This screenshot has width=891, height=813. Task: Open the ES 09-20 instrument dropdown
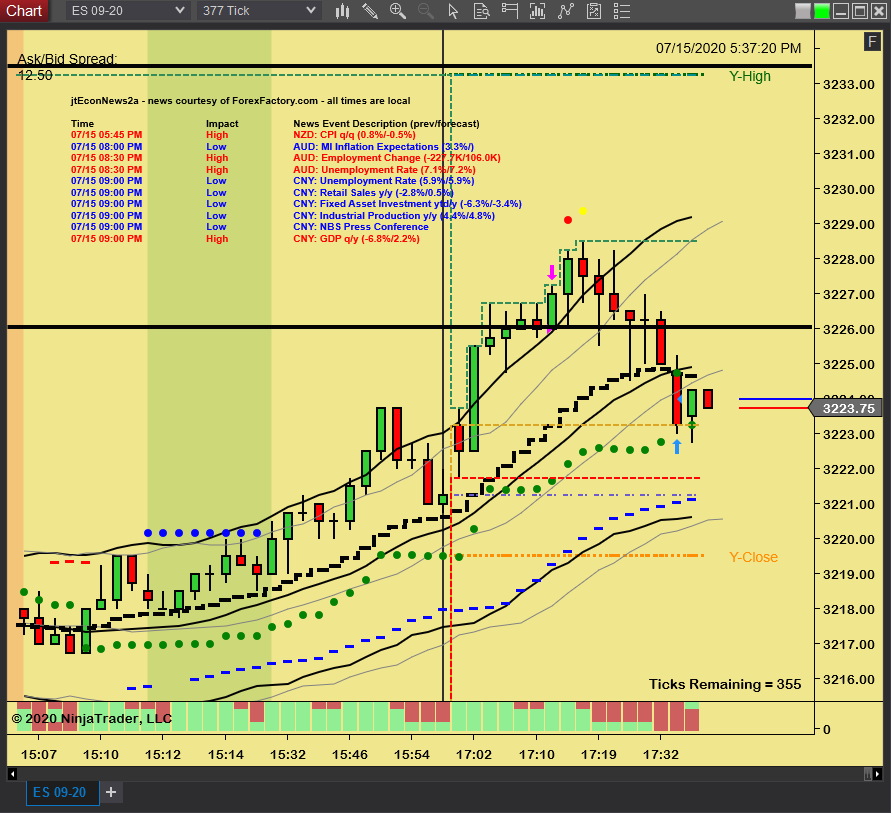coord(127,11)
